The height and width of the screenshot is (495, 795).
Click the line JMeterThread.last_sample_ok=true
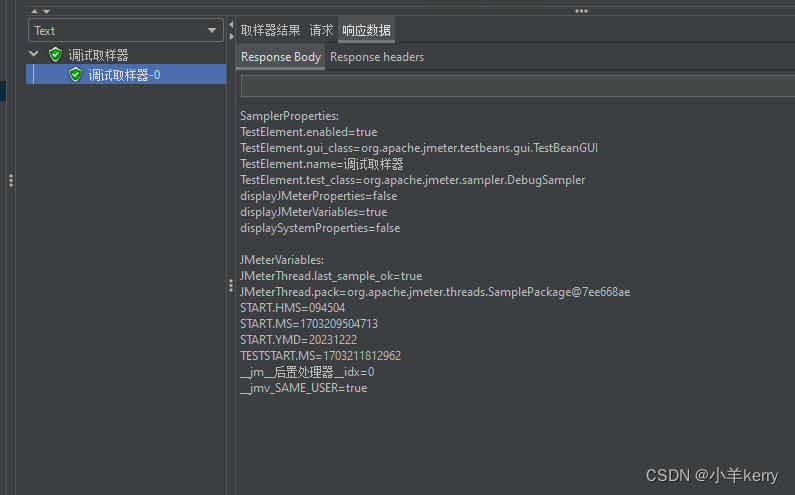coord(331,276)
